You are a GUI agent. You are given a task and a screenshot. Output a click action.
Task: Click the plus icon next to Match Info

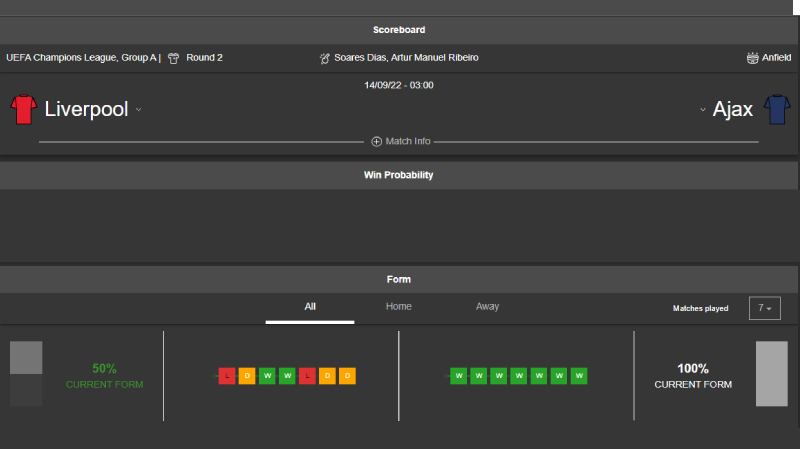coord(377,141)
